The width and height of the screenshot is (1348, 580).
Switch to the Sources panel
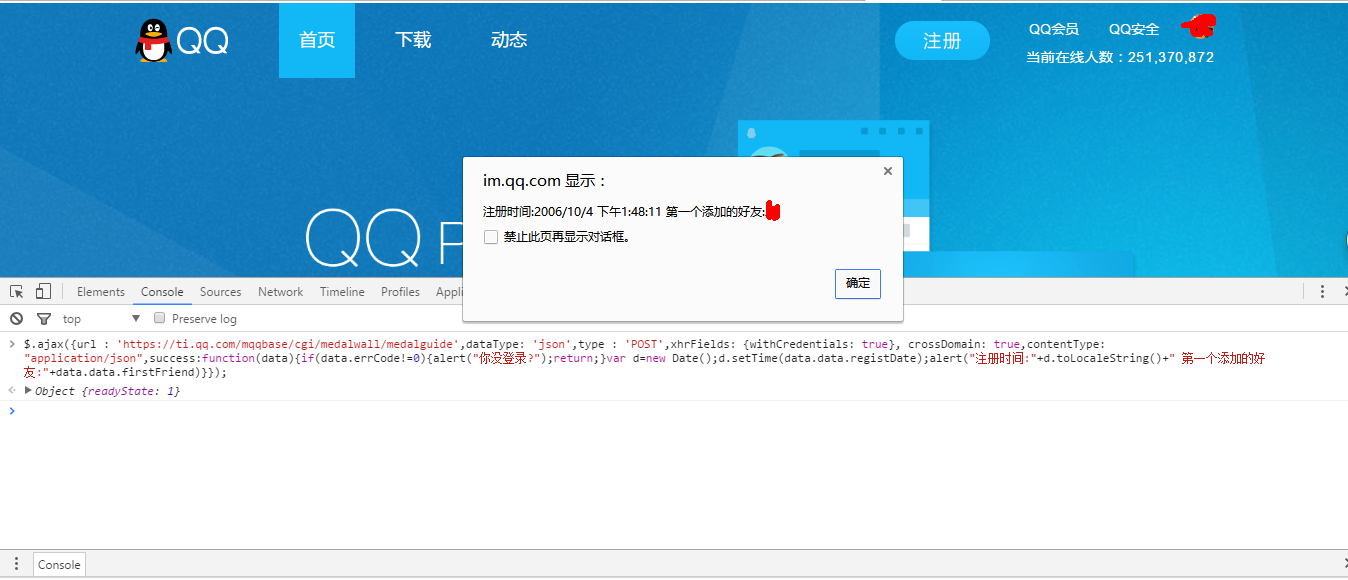click(220, 291)
